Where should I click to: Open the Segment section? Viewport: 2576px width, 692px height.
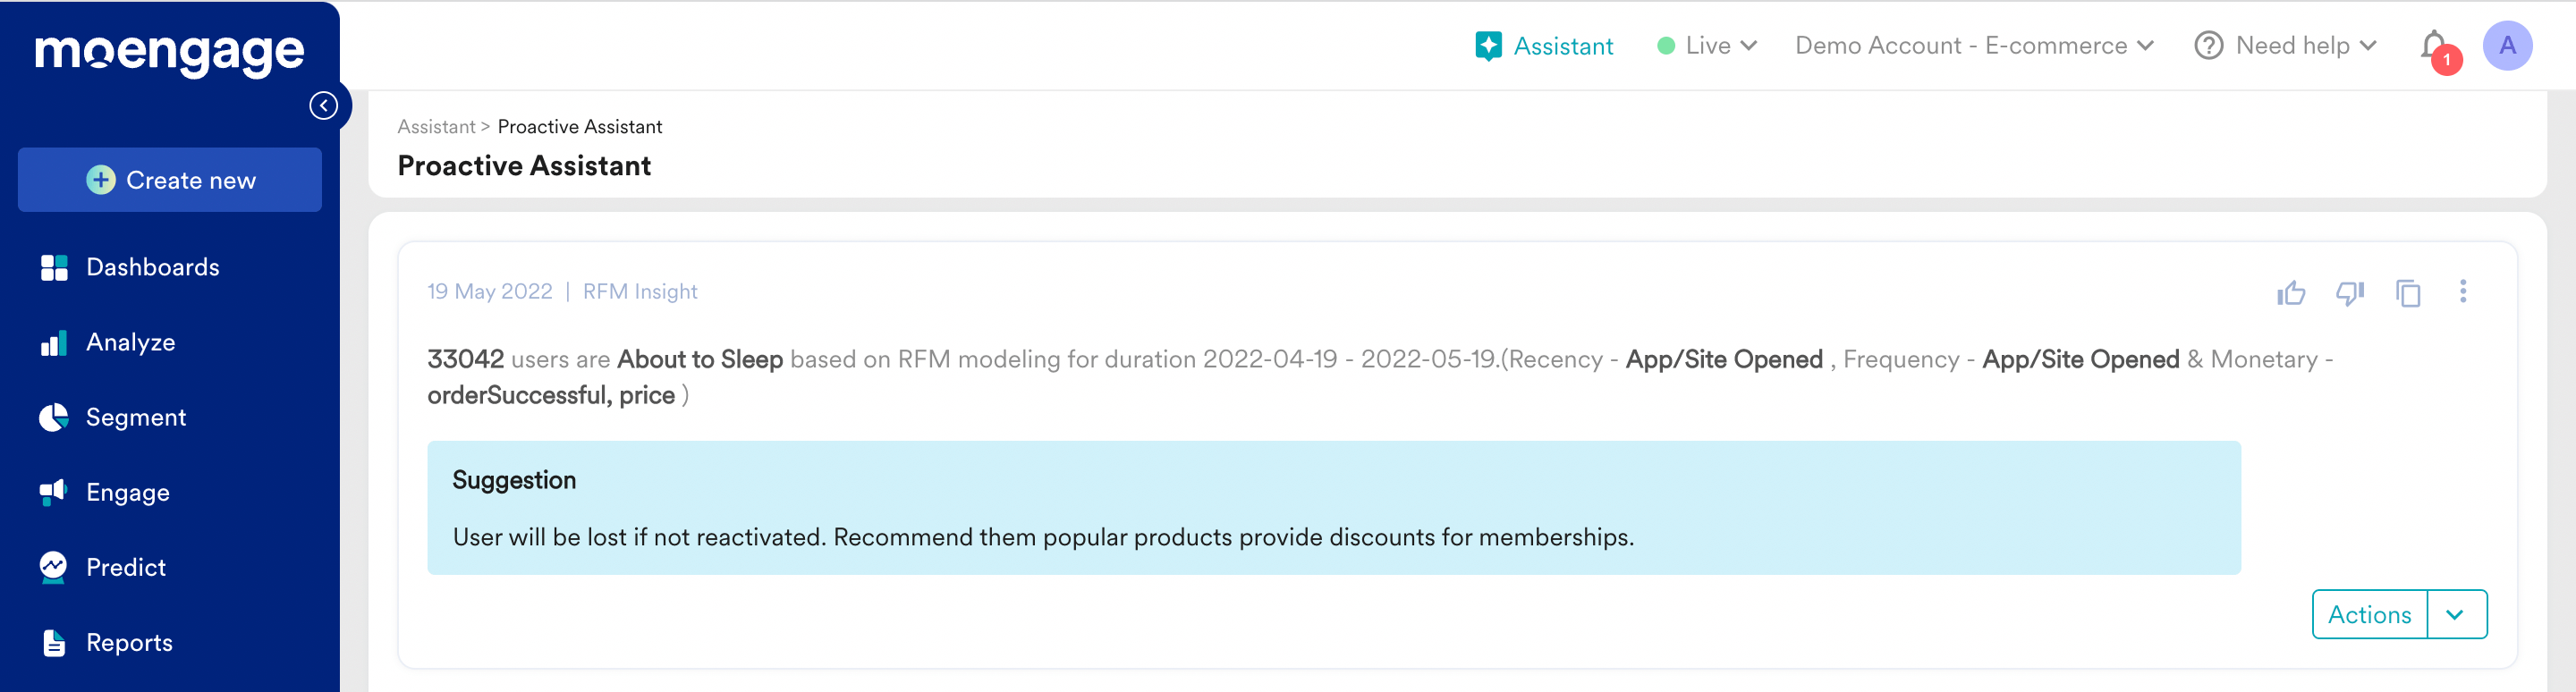coord(136,417)
